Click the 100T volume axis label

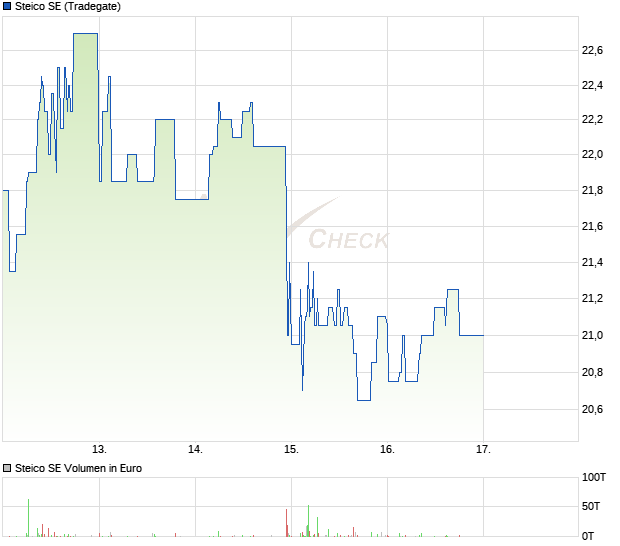594,477
